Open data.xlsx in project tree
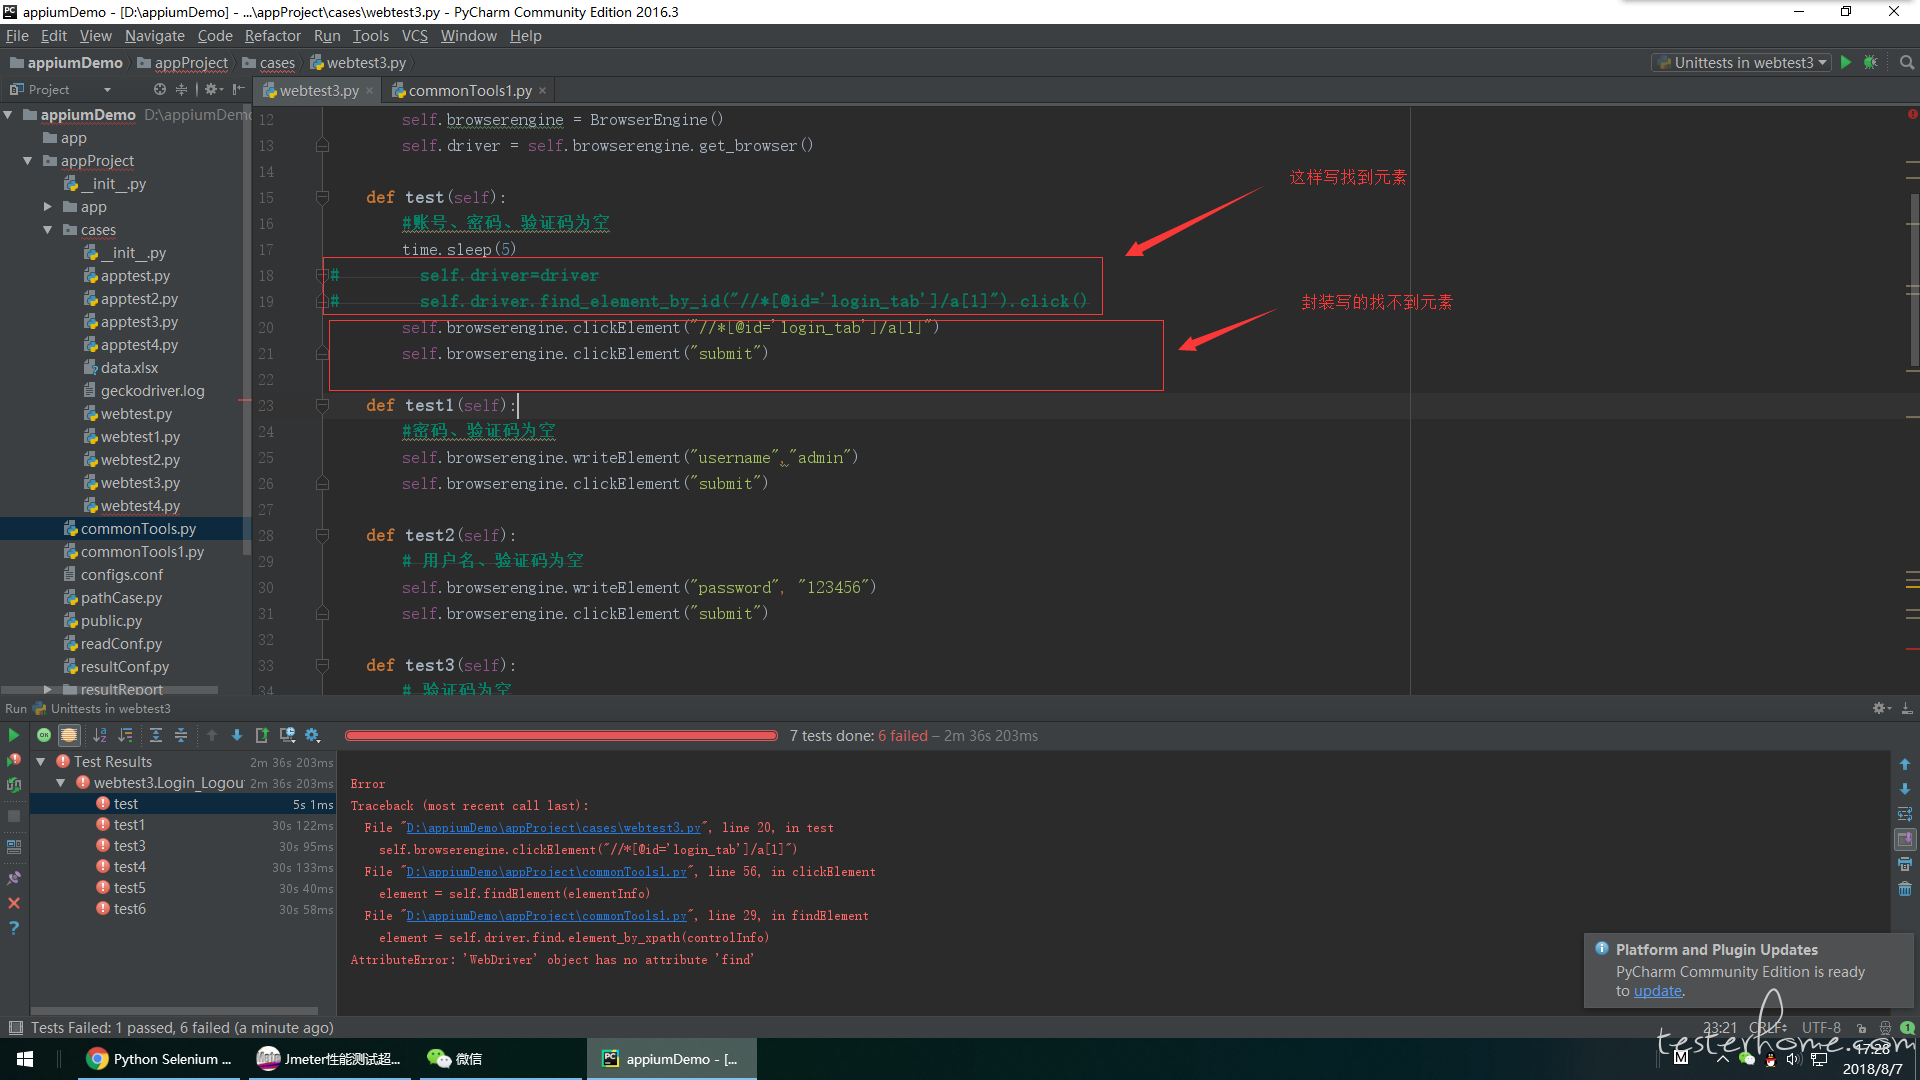Screen dimensions: 1920x1080 click(x=129, y=368)
